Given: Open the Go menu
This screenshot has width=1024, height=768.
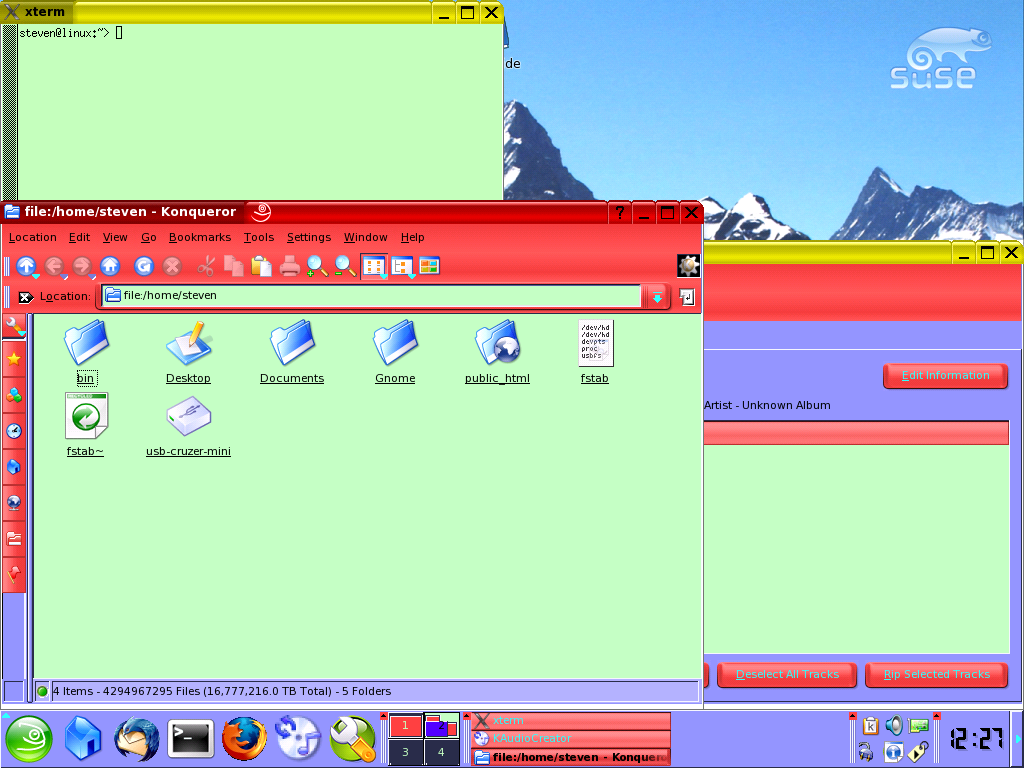Looking at the screenshot, I should [148, 237].
